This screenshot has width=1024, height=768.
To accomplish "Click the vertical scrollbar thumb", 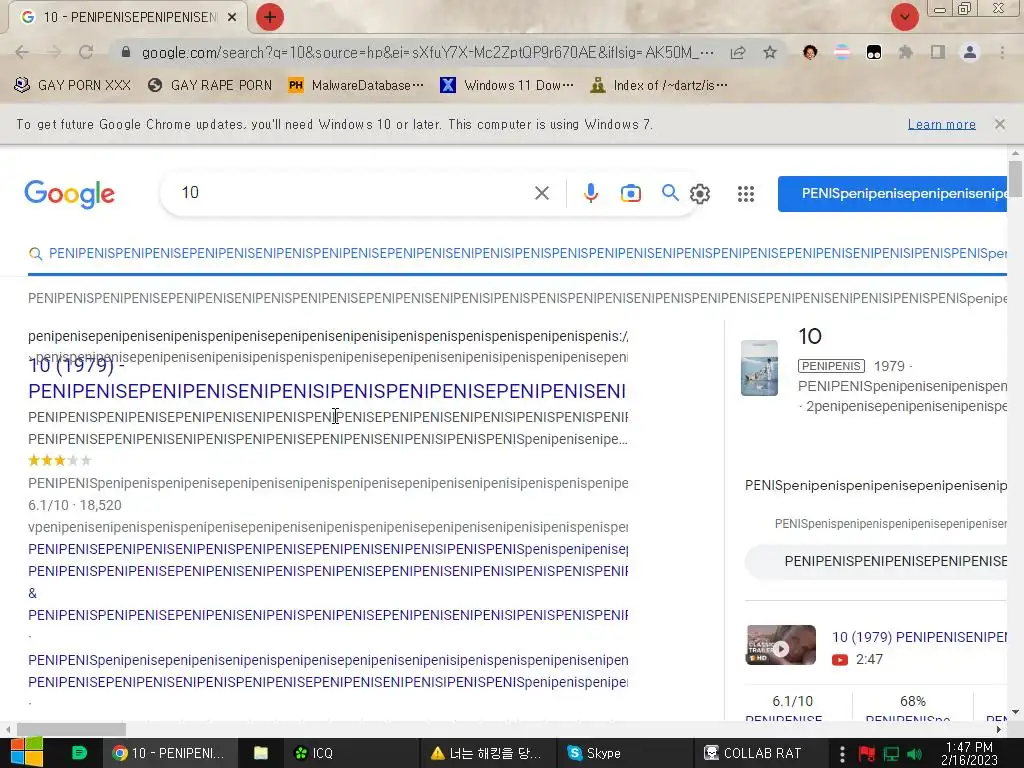I will (x=1015, y=178).
